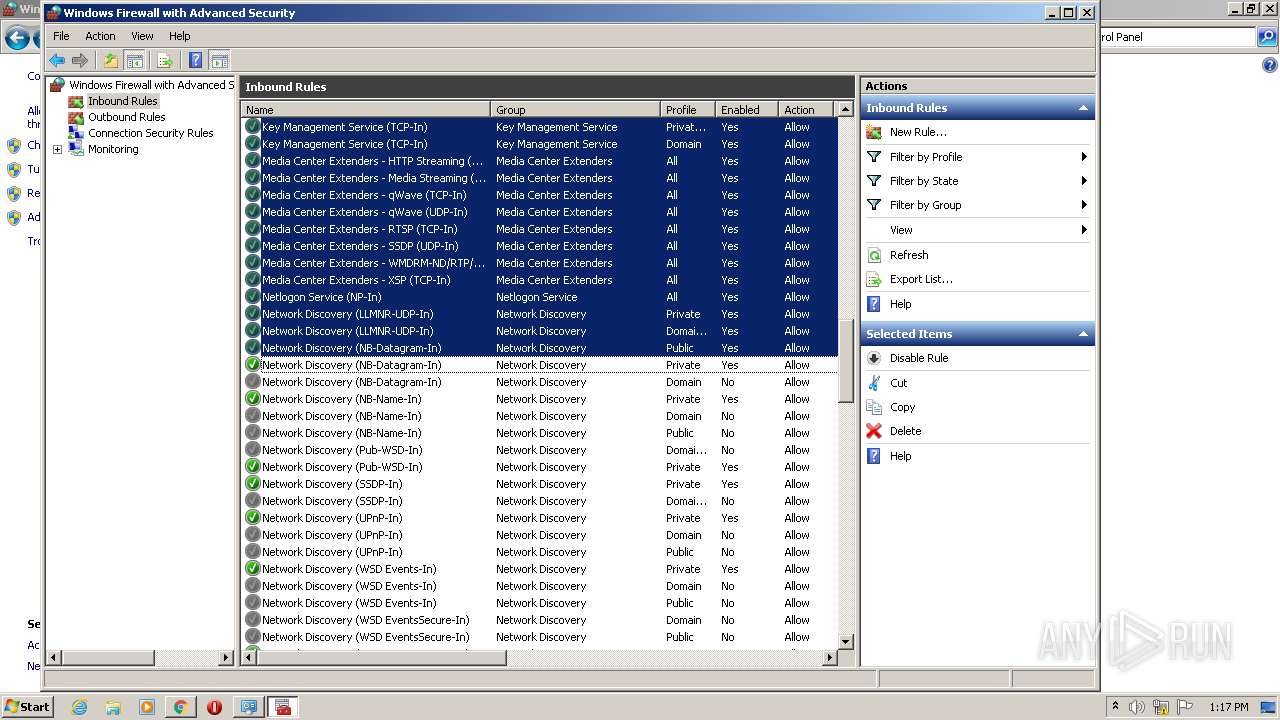
Task: Open the Action menu
Action: pyautogui.click(x=100, y=36)
